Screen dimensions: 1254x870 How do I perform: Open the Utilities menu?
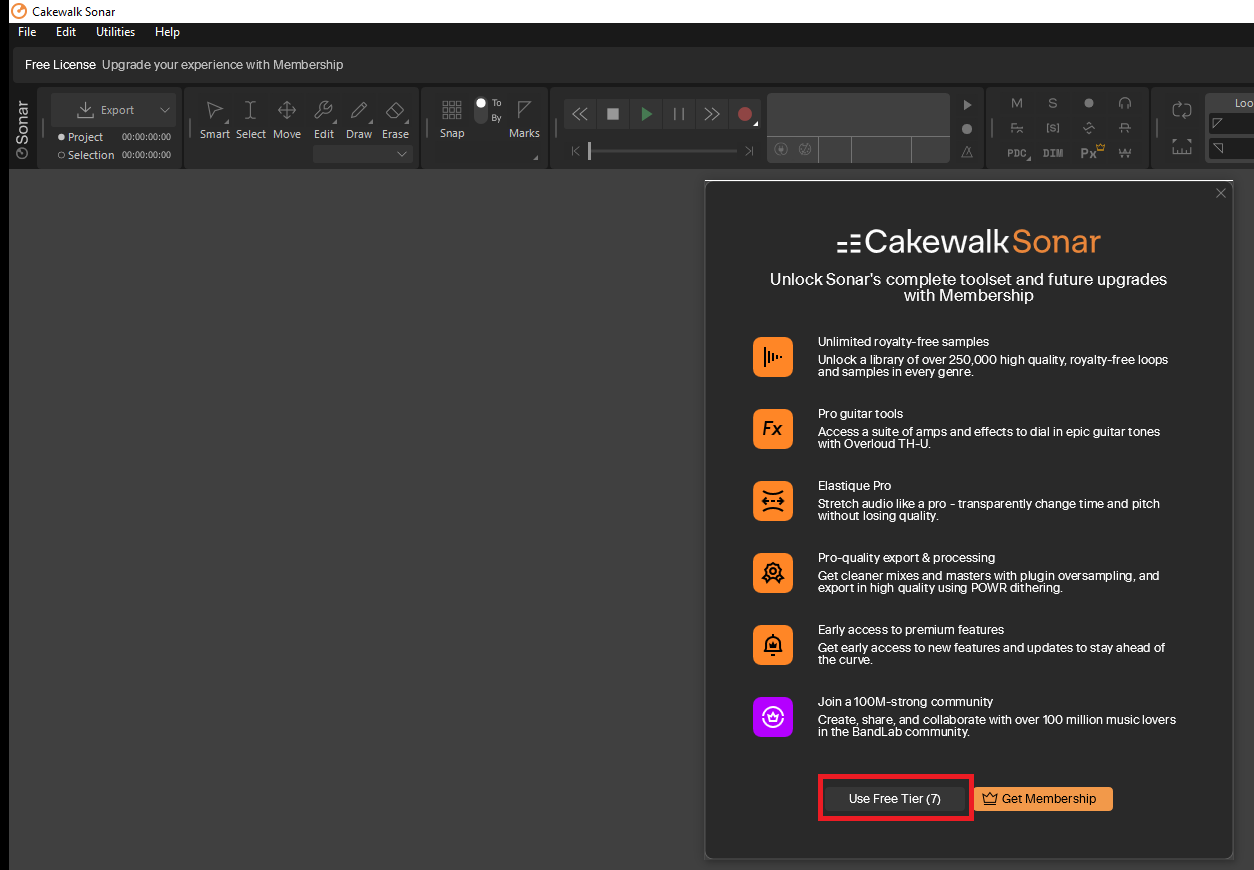tap(115, 32)
